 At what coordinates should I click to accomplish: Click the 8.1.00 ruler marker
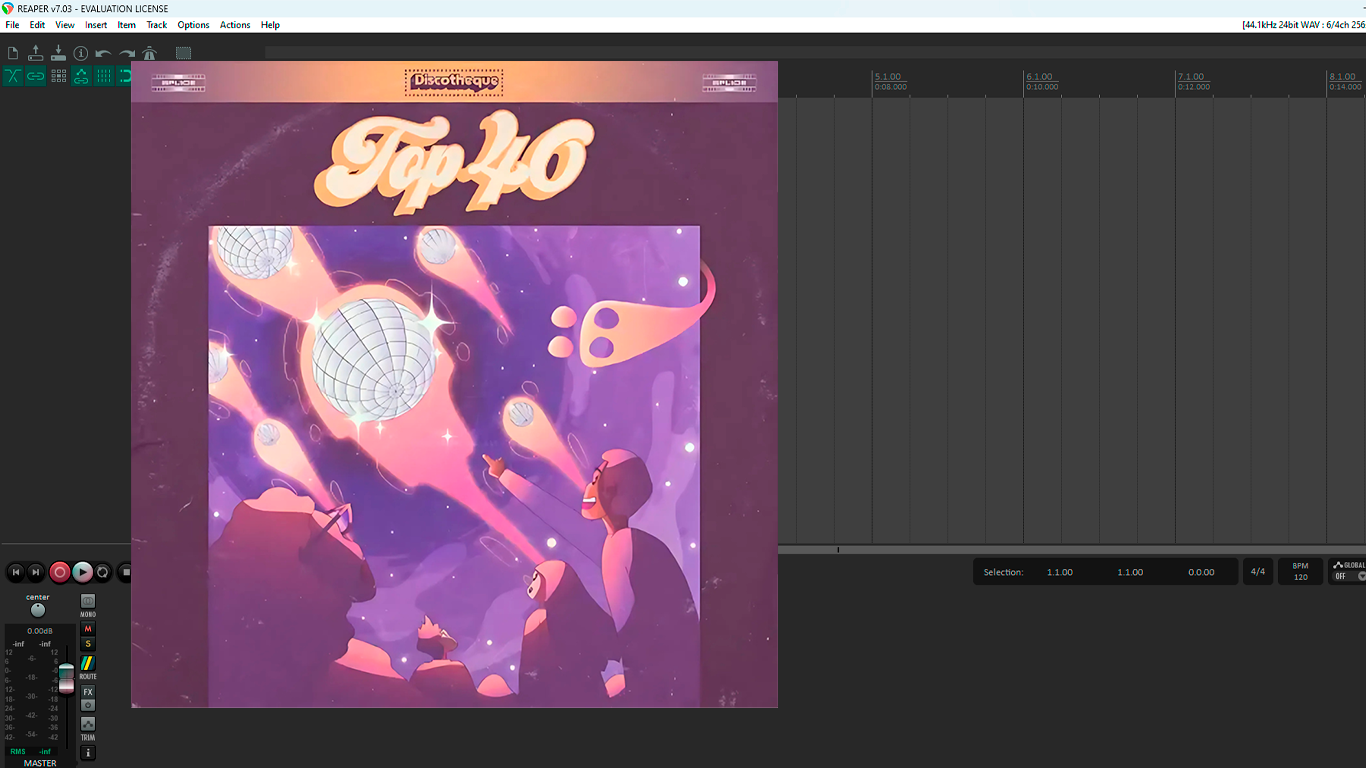tap(1343, 77)
